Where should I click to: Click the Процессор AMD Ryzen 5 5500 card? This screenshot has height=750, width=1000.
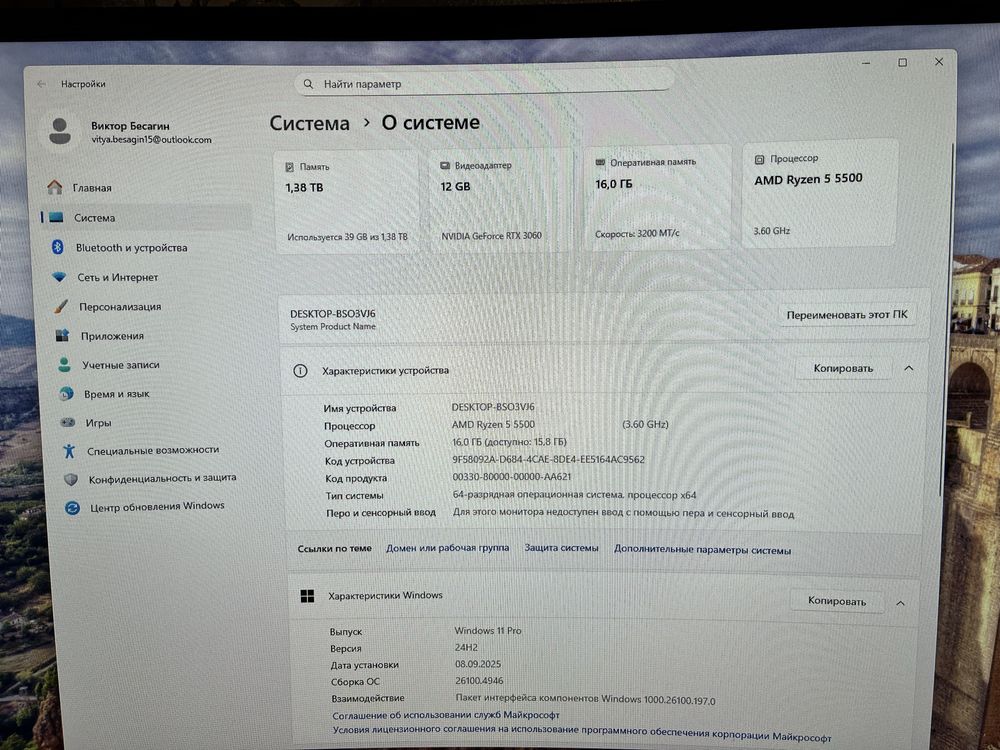tap(820, 193)
